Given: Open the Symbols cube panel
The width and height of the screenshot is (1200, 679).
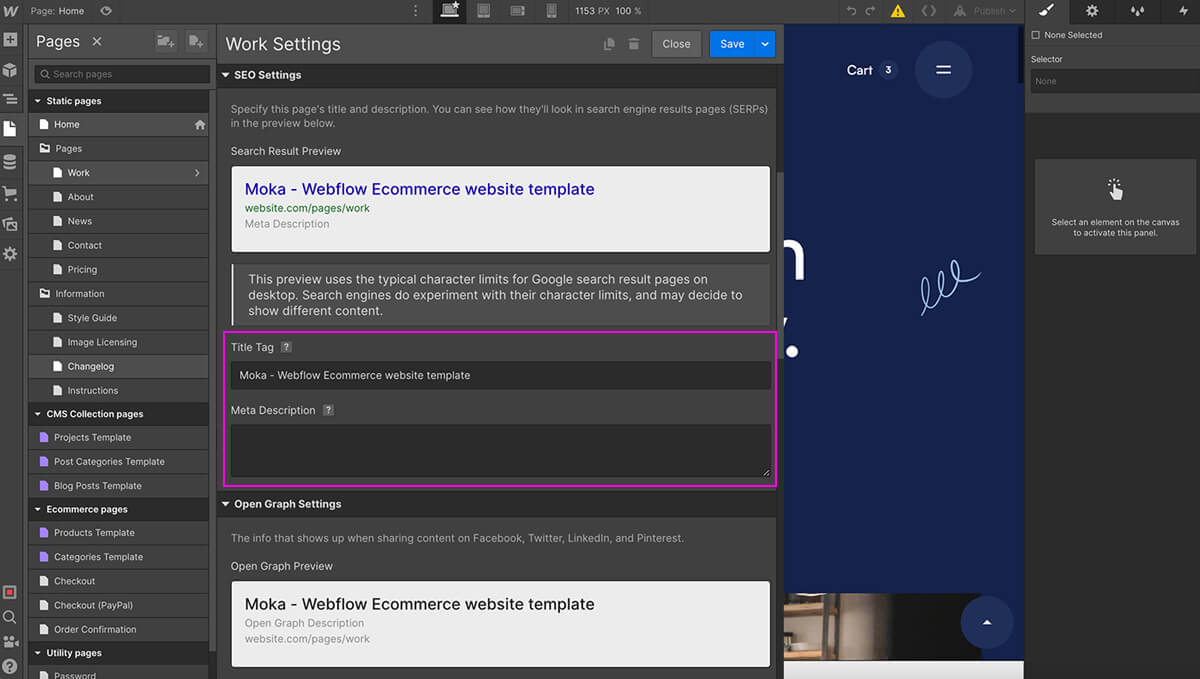Looking at the screenshot, I should point(10,70).
